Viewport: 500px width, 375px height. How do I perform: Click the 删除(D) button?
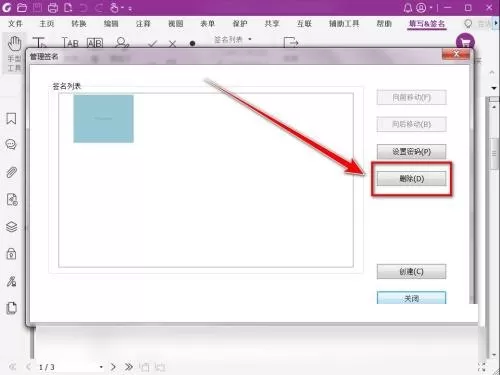click(411, 179)
